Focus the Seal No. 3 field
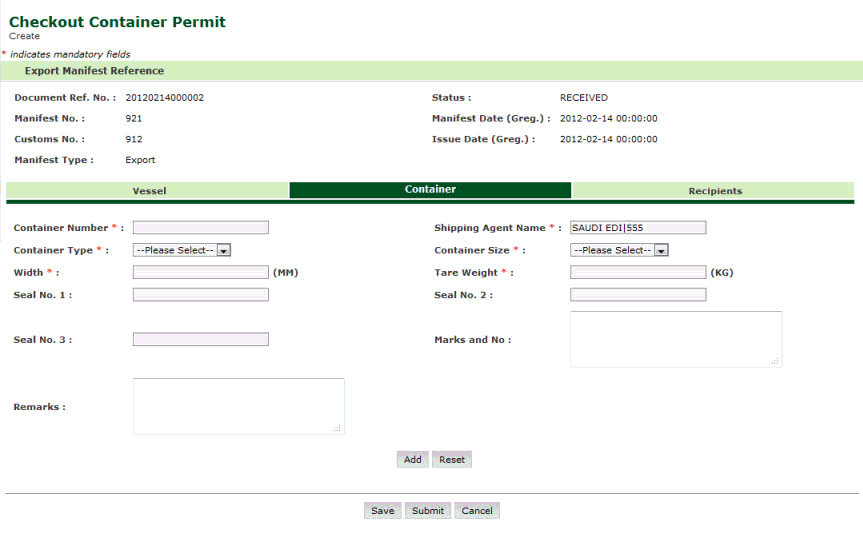863x533 pixels. point(200,340)
